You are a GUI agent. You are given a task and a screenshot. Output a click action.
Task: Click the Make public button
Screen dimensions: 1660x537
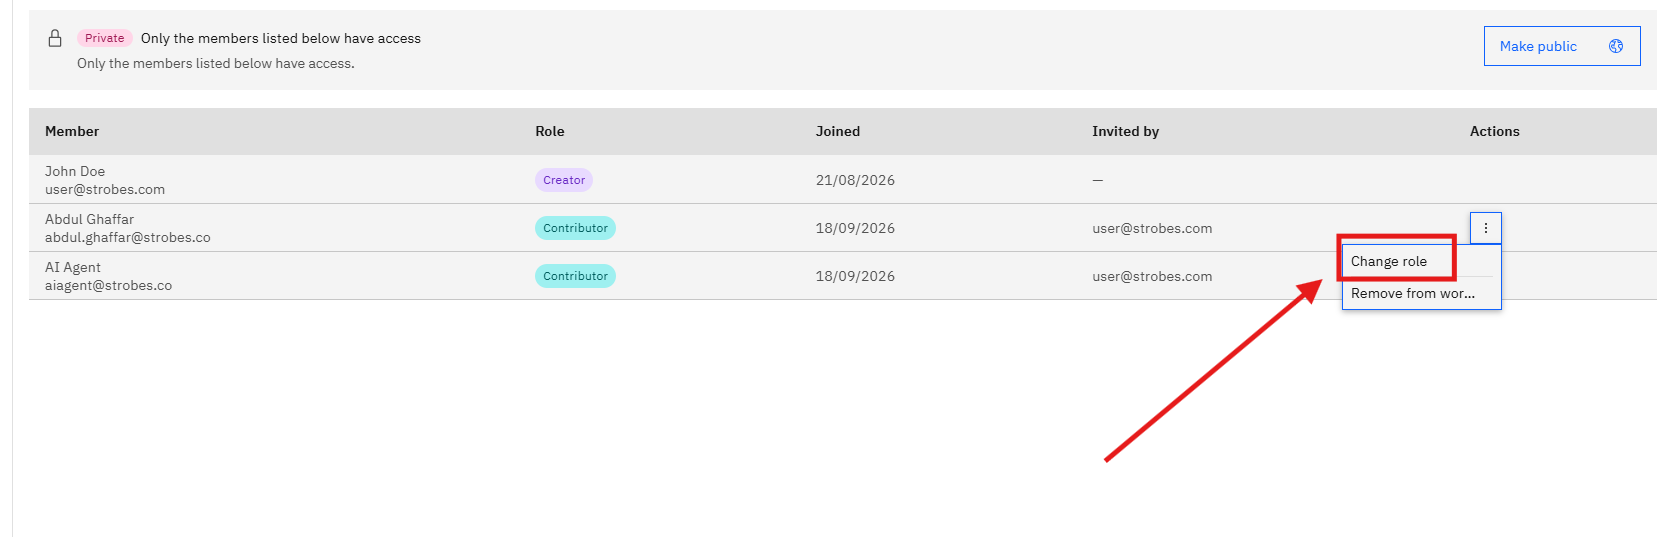pos(1561,46)
